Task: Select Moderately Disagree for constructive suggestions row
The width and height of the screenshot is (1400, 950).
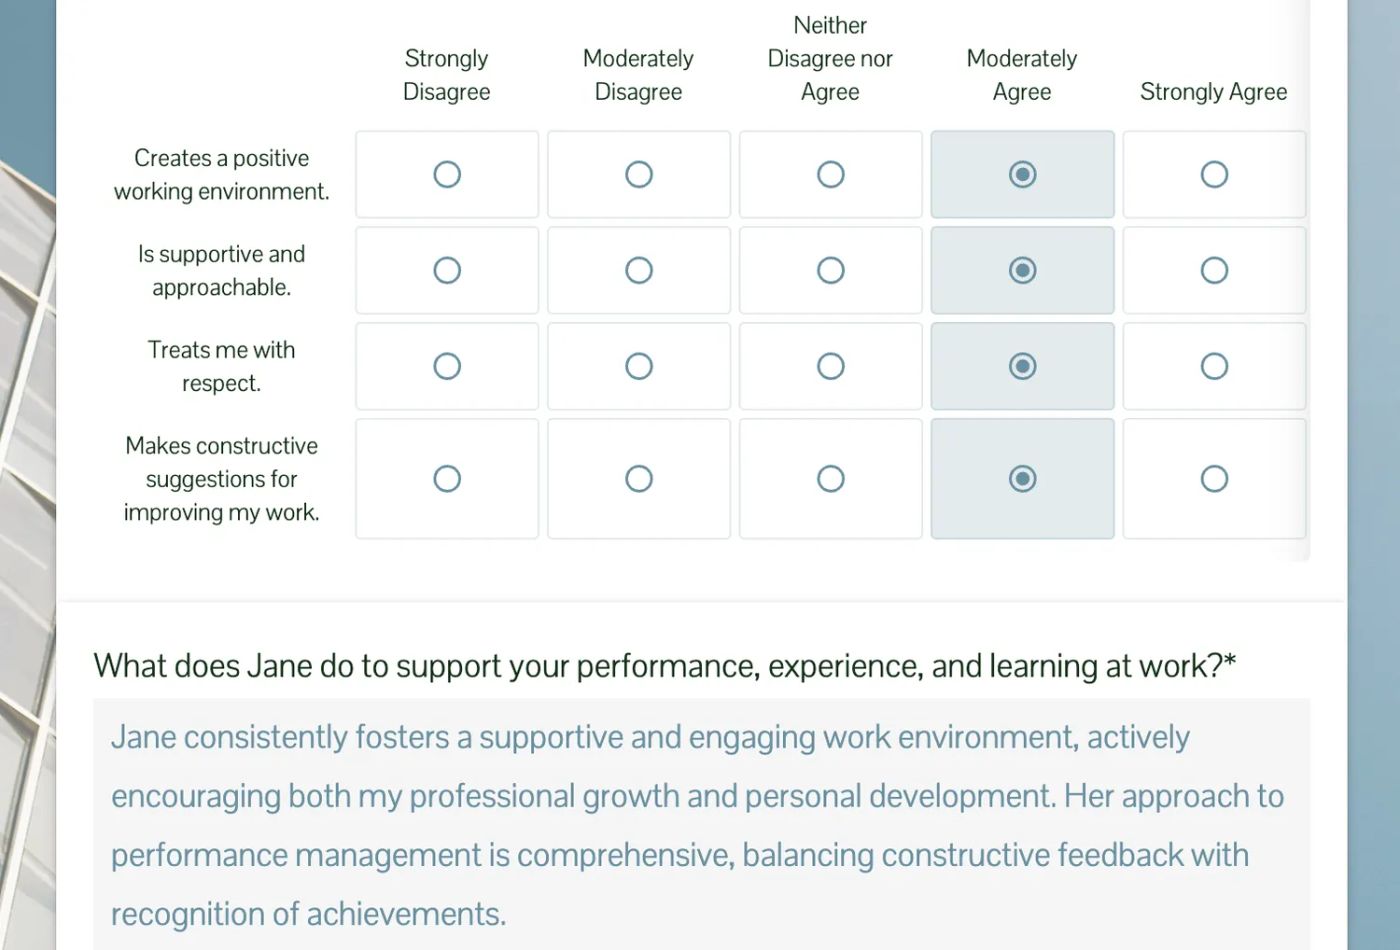Action: 639,479
